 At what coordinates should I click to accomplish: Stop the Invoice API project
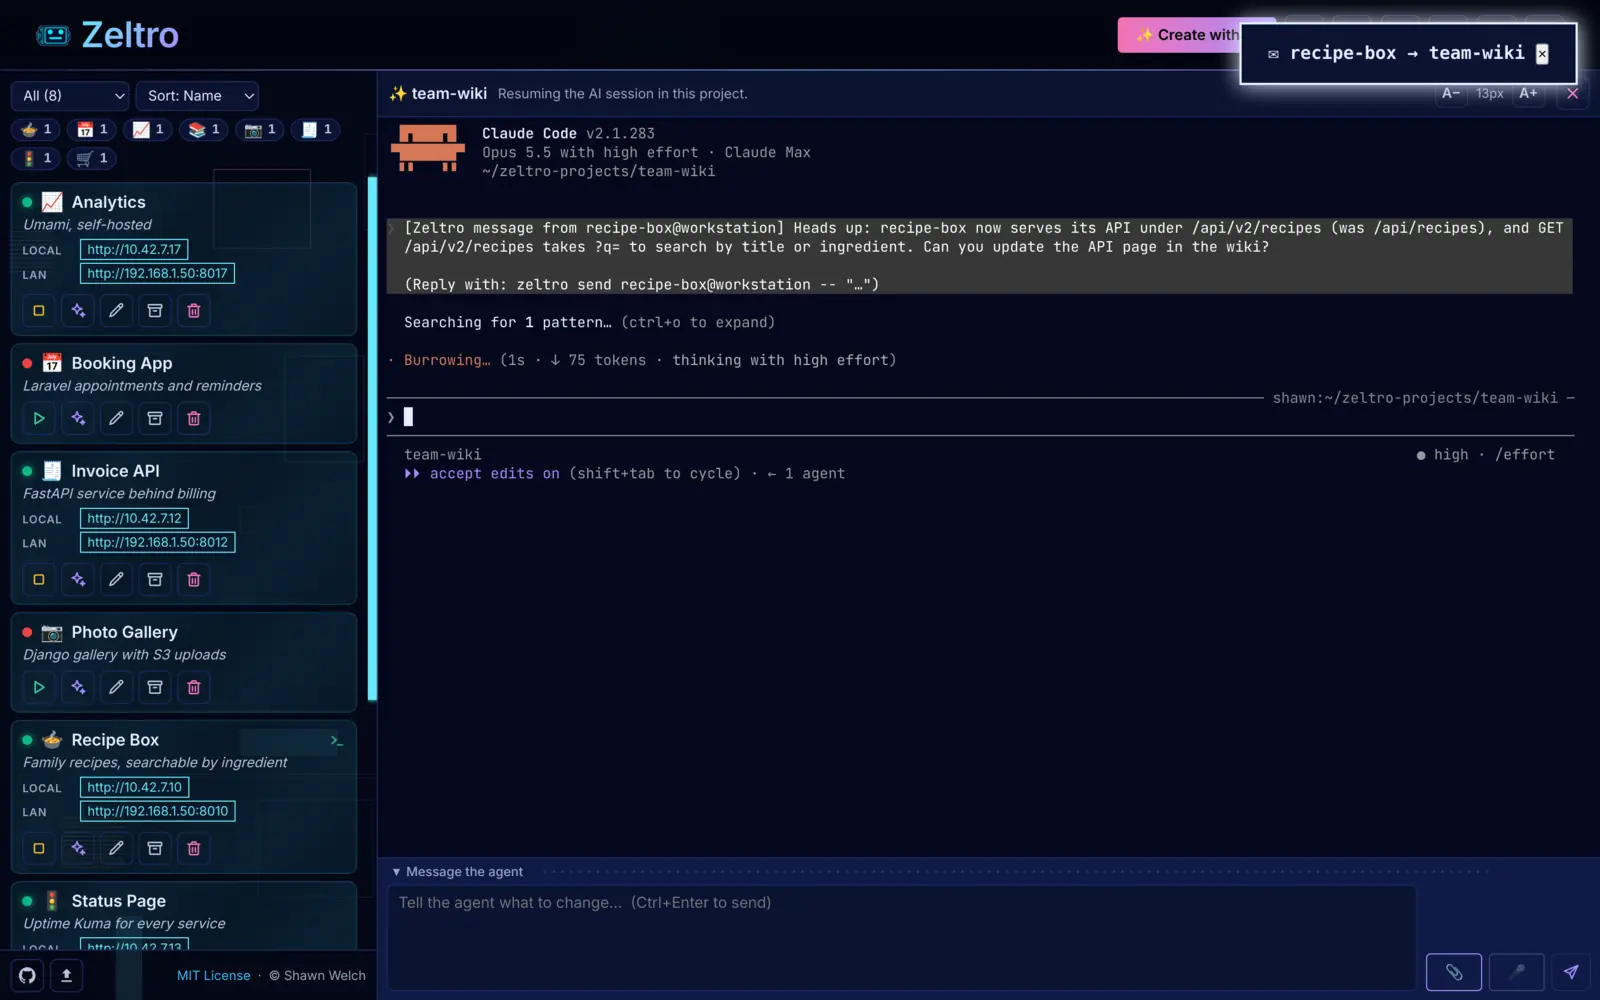click(x=39, y=580)
